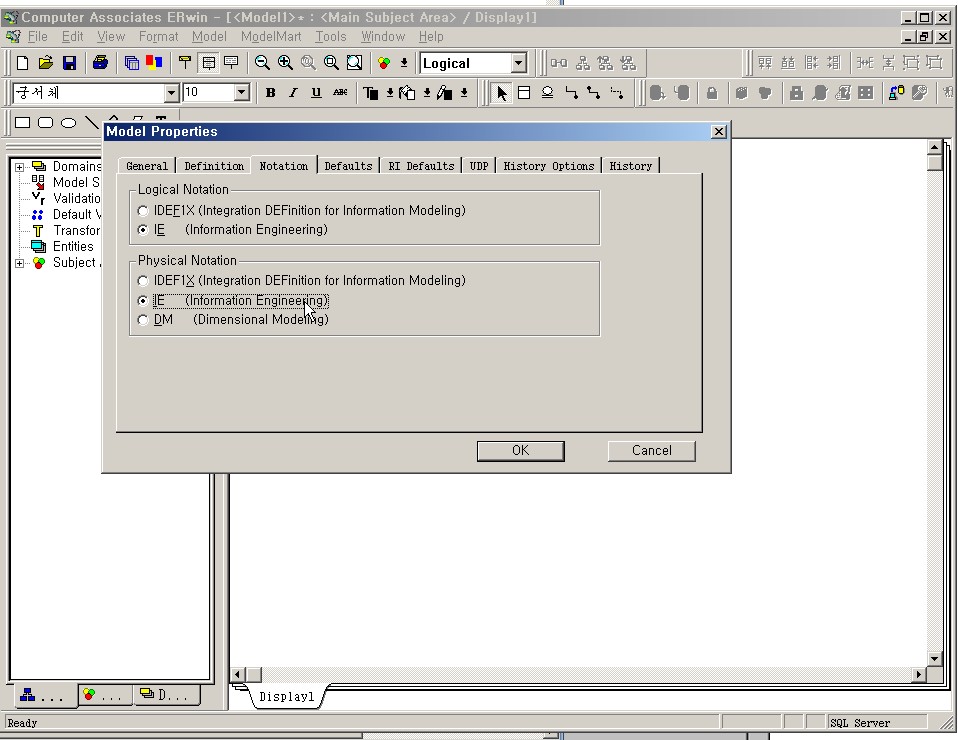This screenshot has width=958, height=740.
Task: Open the Tools menu
Action: point(331,37)
